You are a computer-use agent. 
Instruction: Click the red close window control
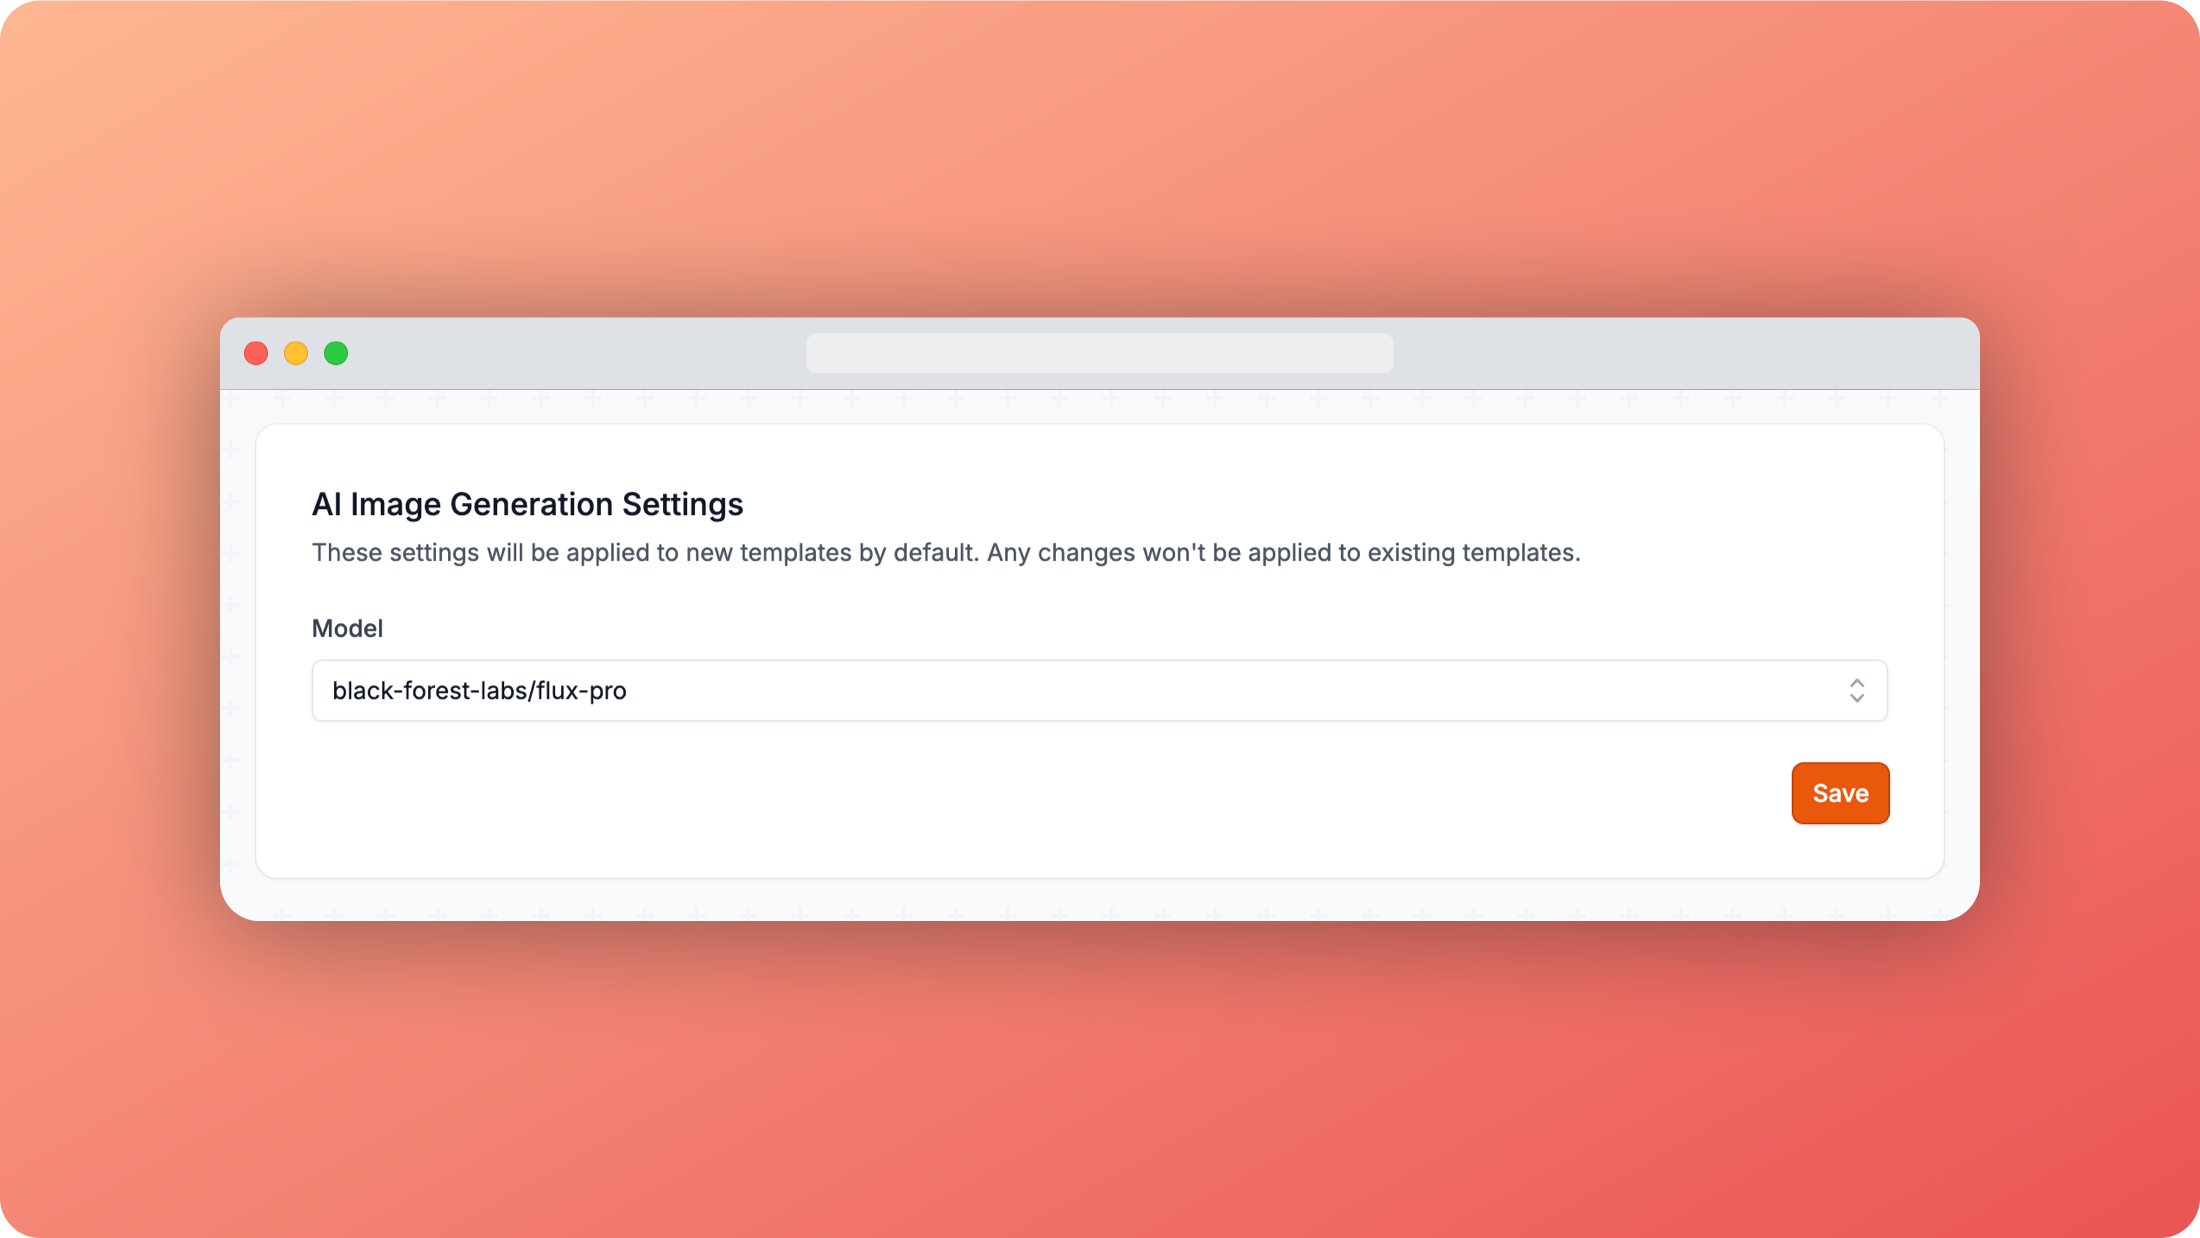coord(256,353)
